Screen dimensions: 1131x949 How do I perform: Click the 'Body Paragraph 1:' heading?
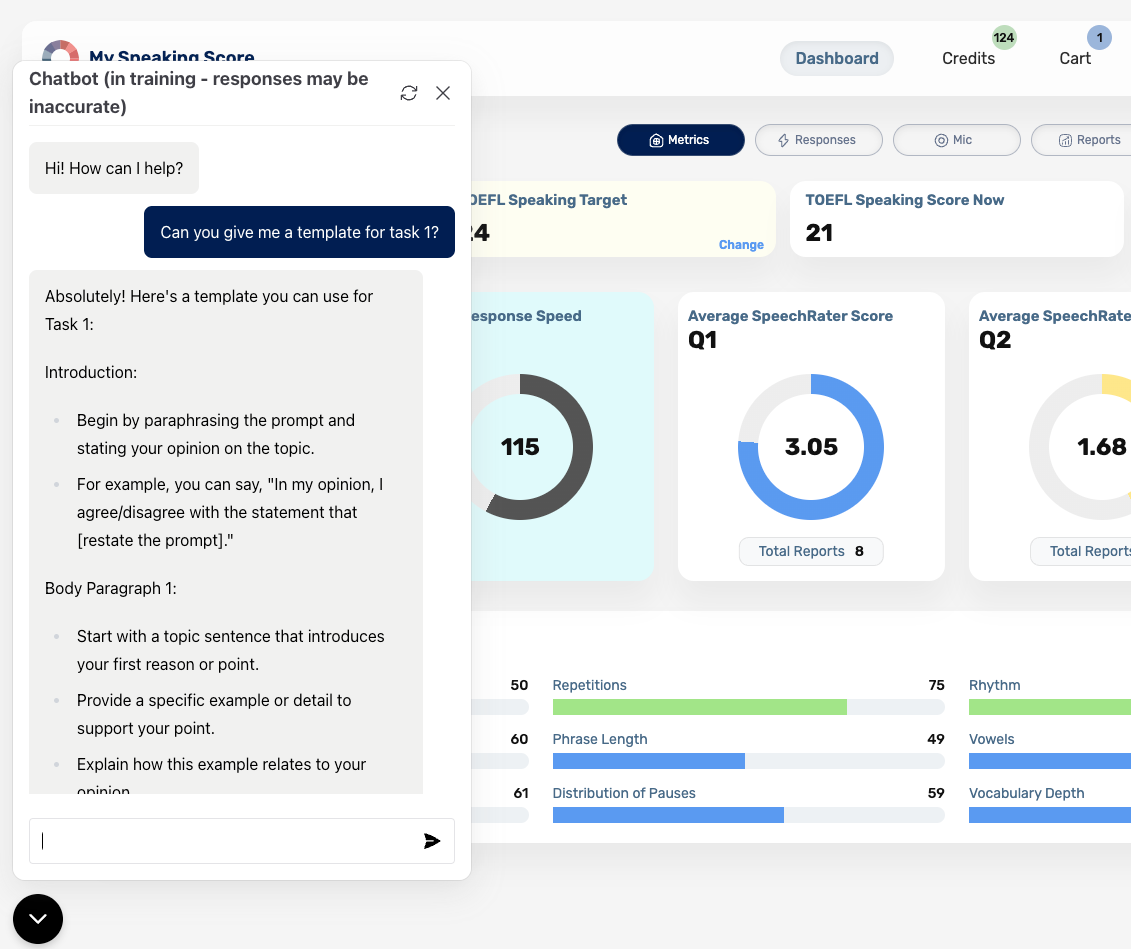coord(110,588)
